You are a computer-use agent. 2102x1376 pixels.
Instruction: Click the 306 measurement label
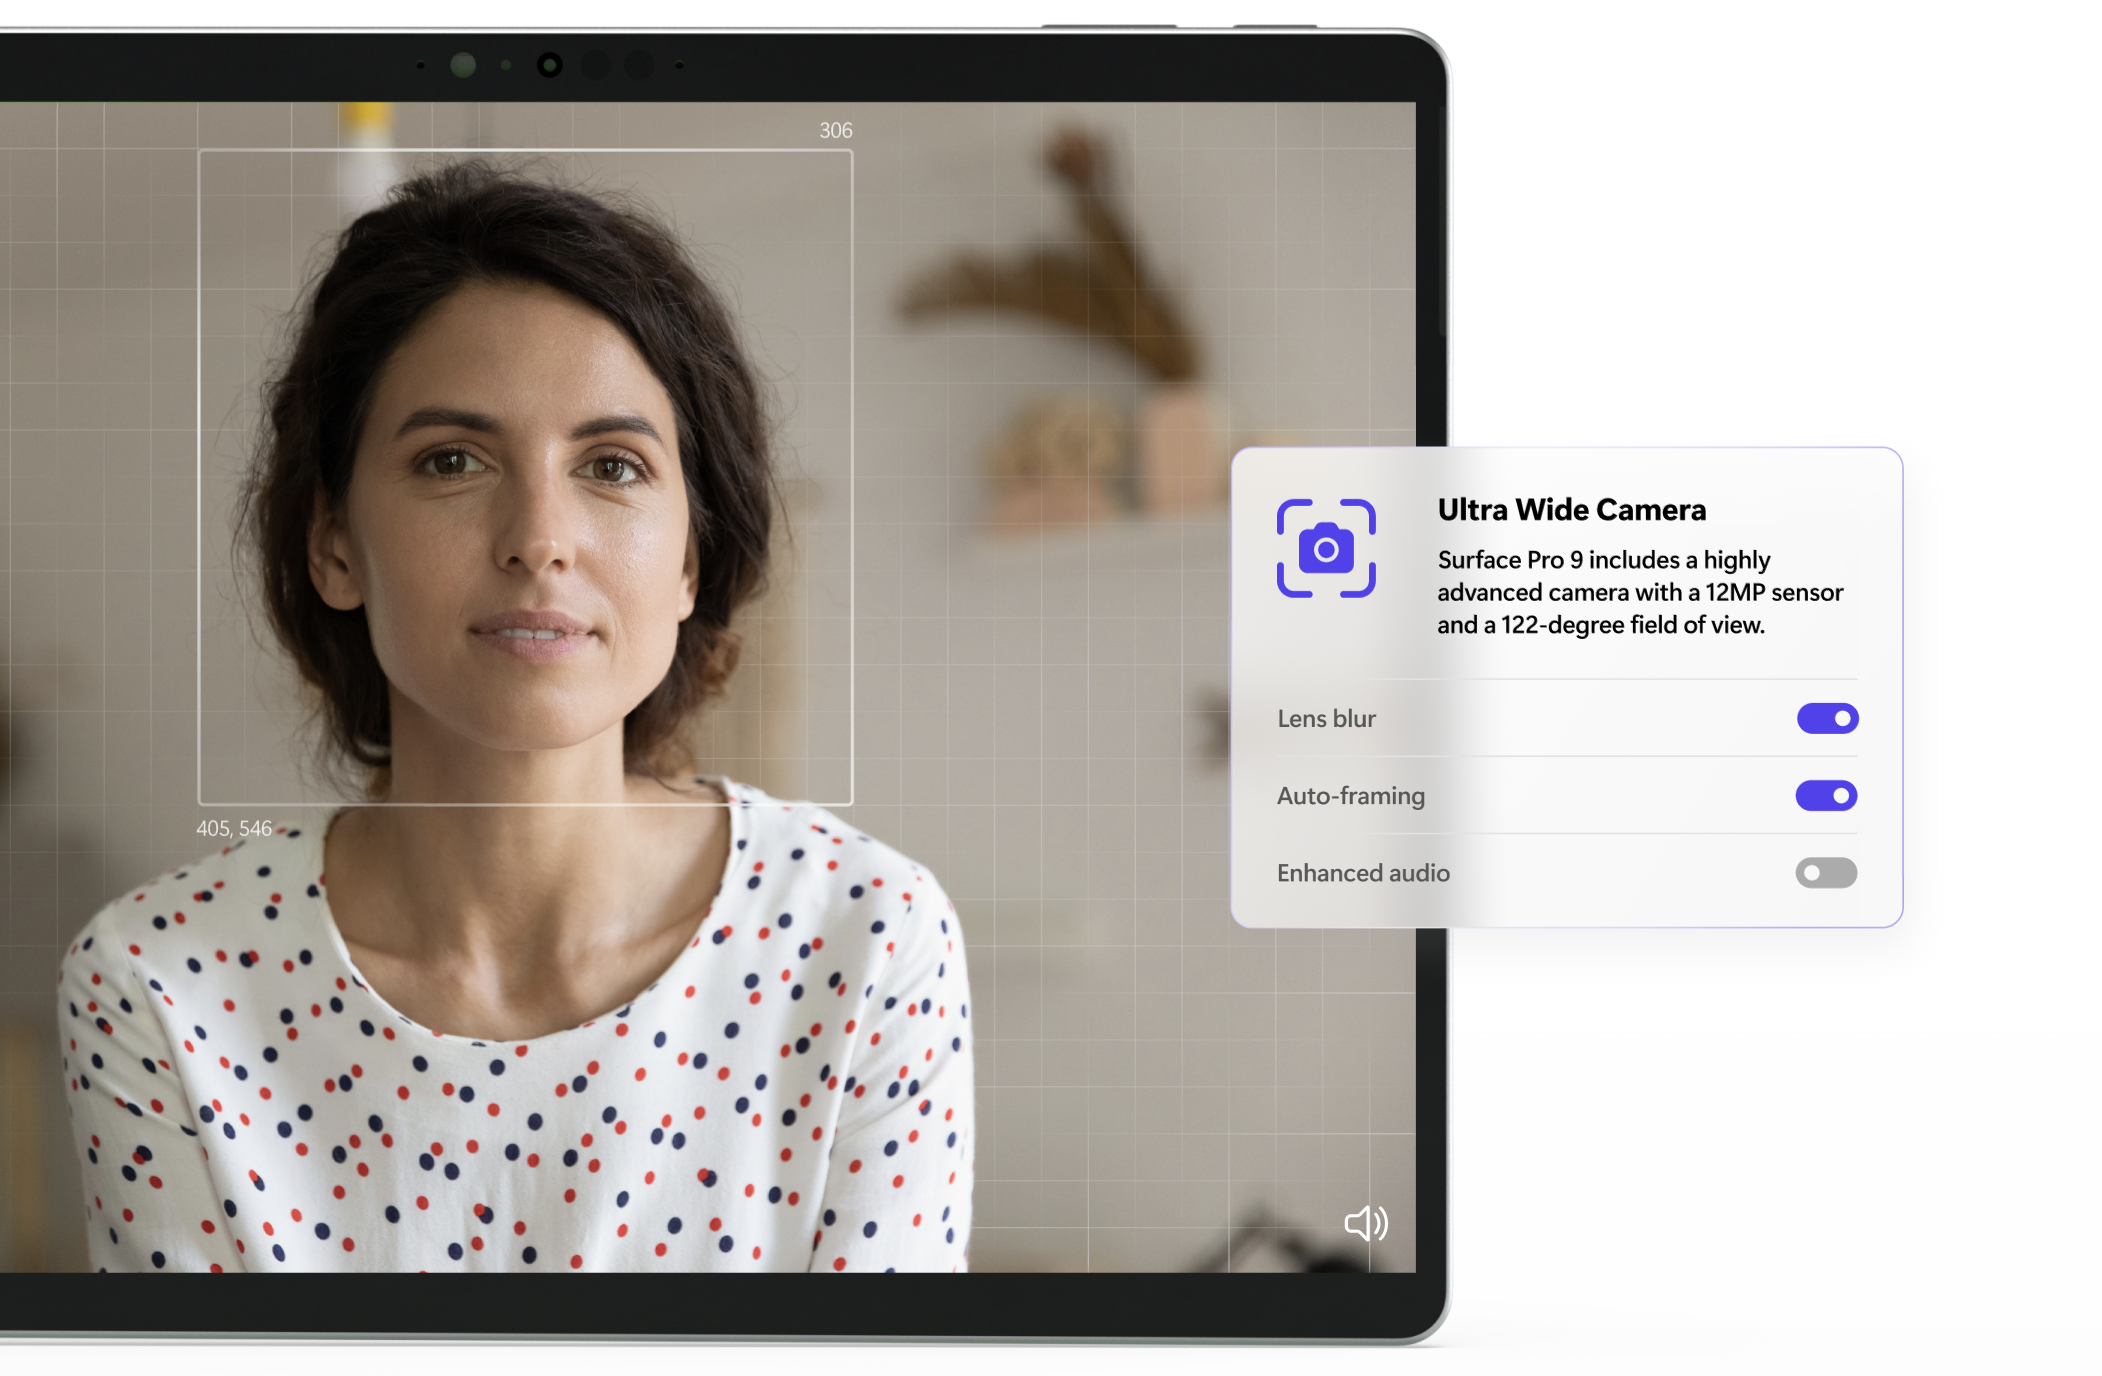pos(835,131)
